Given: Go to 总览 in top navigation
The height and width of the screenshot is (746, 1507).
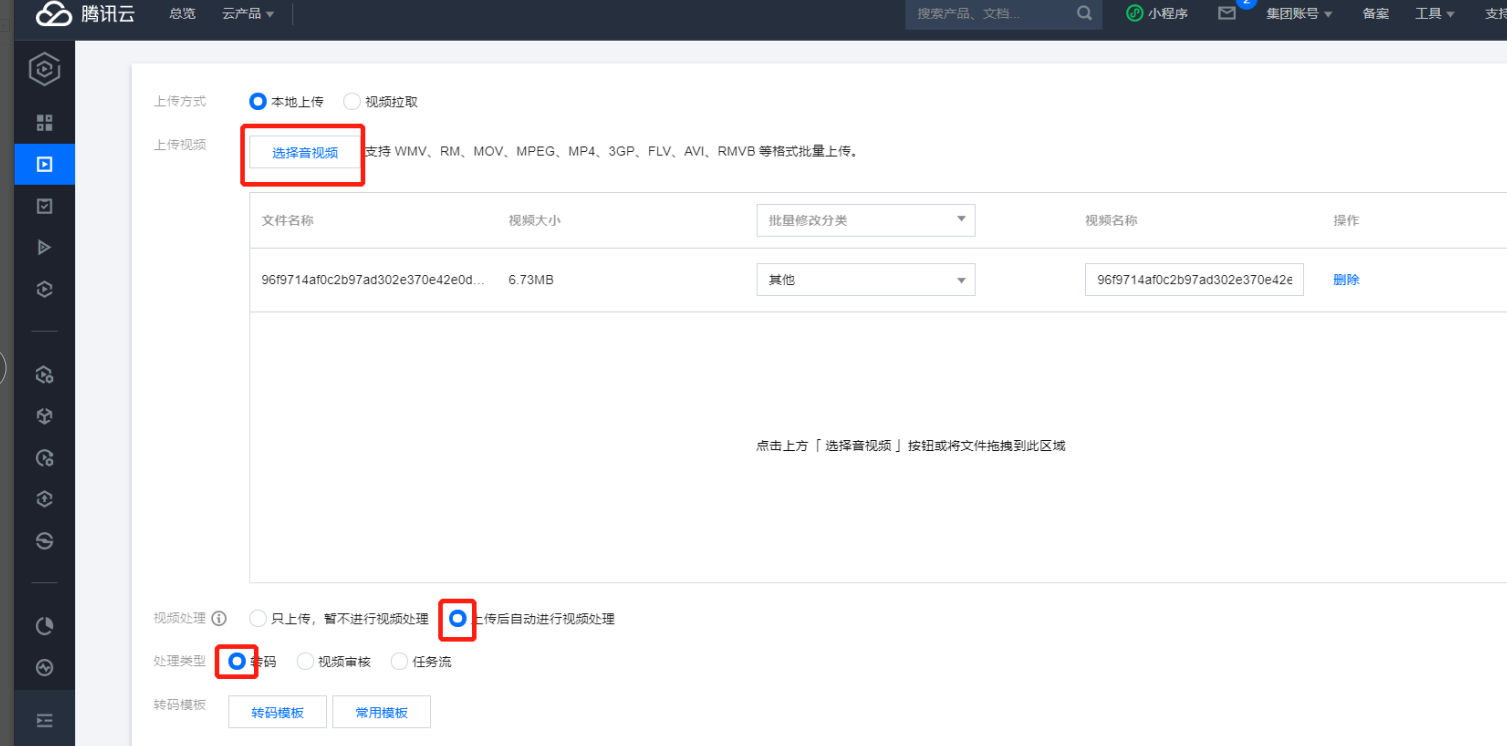Looking at the screenshot, I should pyautogui.click(x=182, y=14).
